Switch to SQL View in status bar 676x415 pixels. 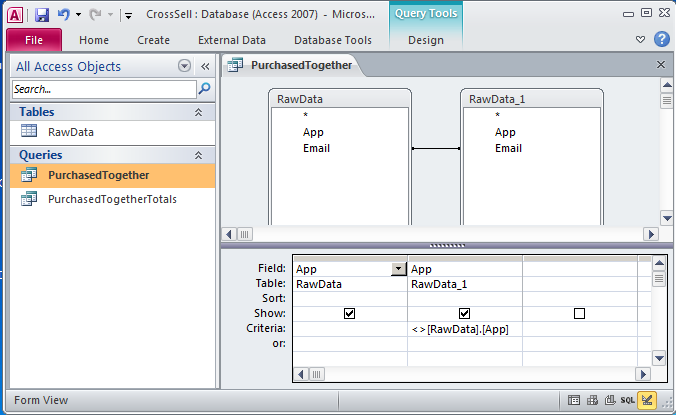point(627,400)
